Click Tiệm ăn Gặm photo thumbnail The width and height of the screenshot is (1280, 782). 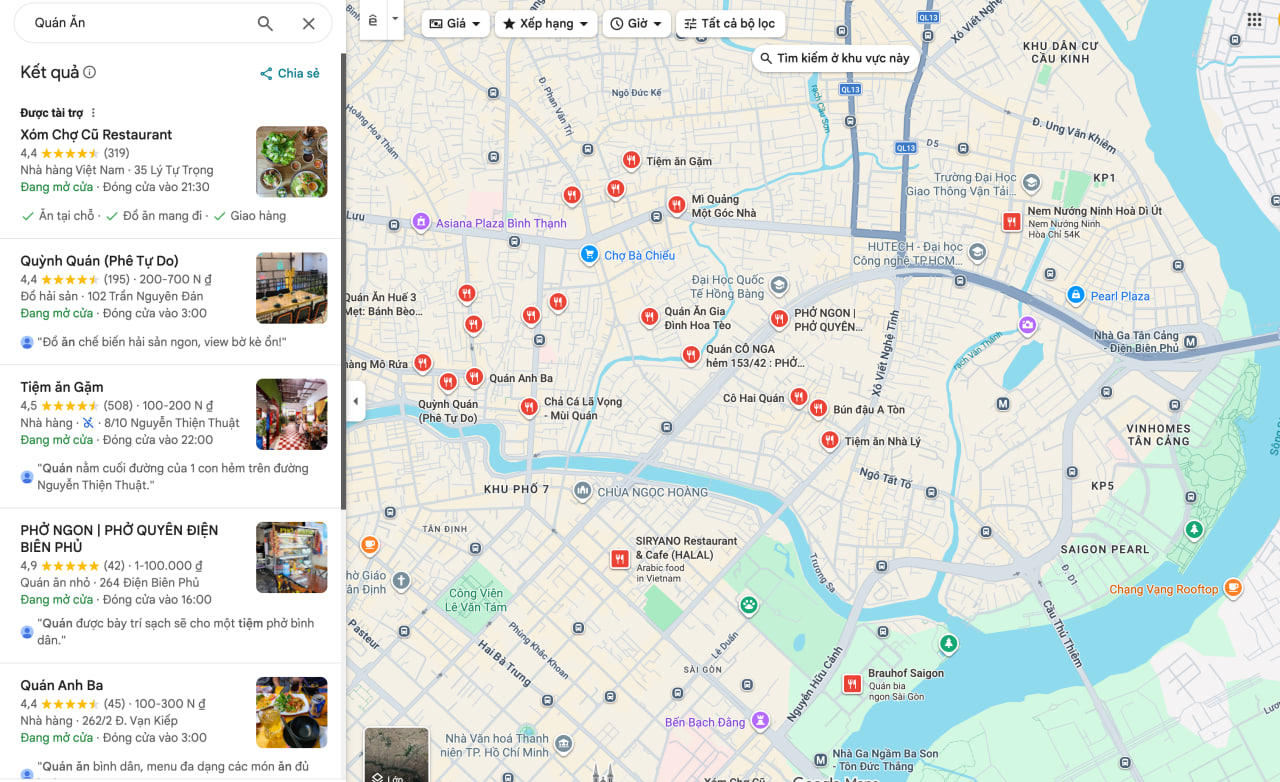pos(292,414)
